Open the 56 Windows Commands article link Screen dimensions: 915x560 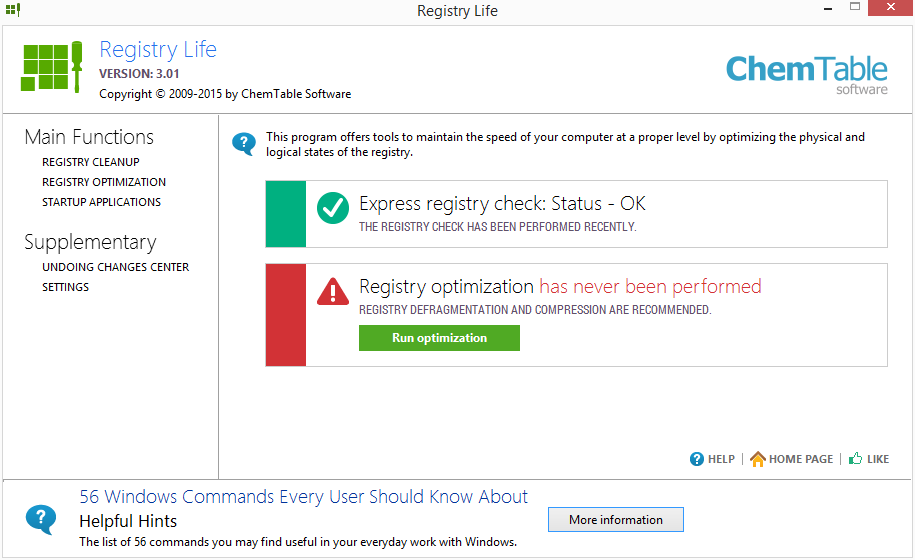[303, 497]
